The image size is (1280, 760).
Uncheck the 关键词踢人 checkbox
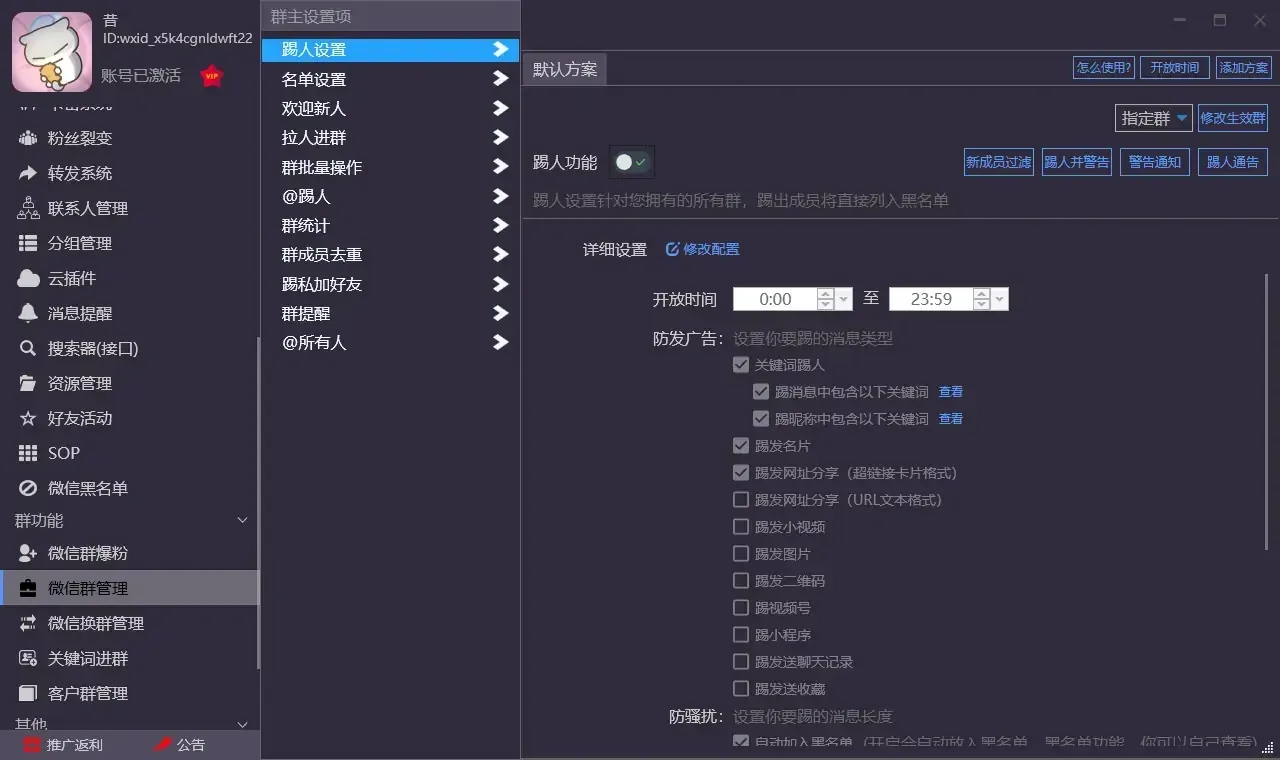coord(741,365)
